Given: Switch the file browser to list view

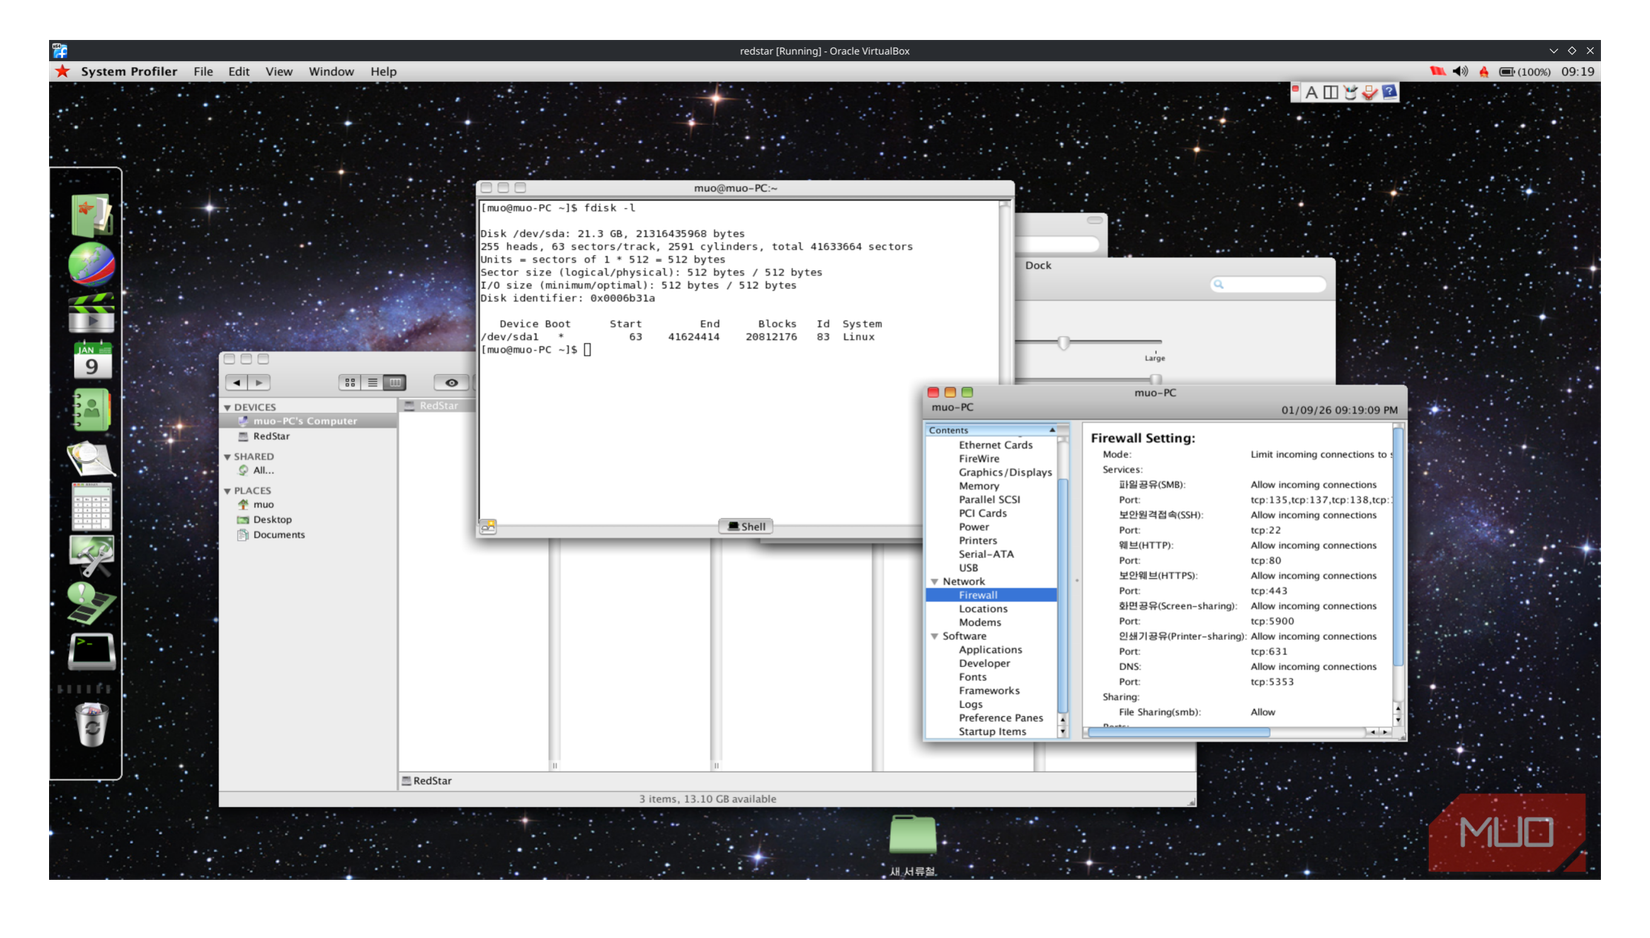Looking at the screenshot, I should coord(371,382).
